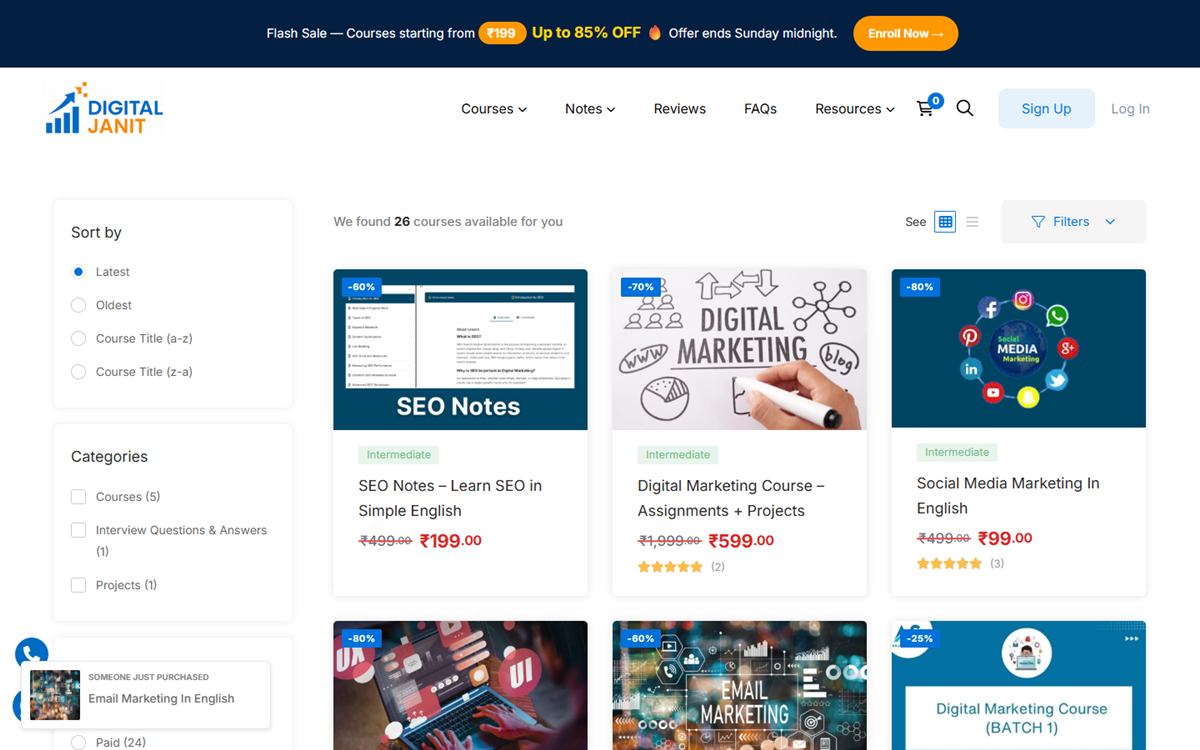Click the ₹599.00 sale price
Screen dimensions: 1200x750
point(741,541)
